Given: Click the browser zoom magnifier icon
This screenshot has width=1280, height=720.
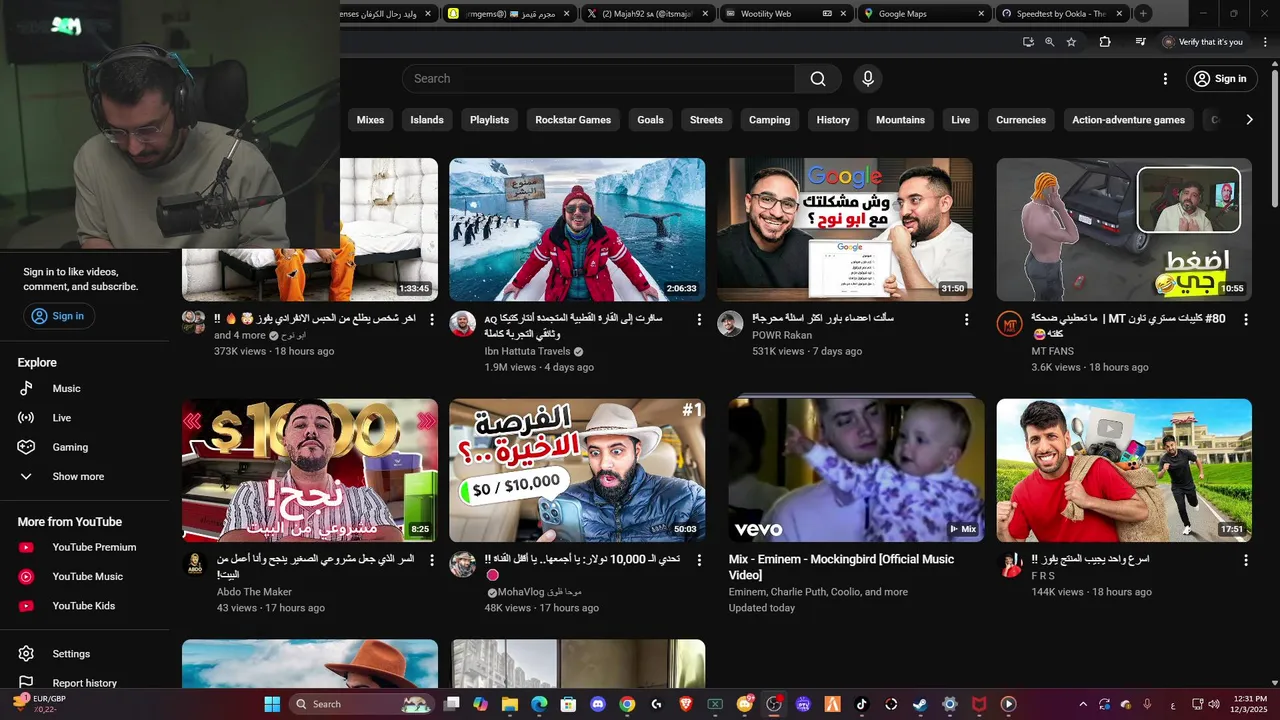Looking at the screenshot, I should pyautogui.click(x=1049, y=42).
